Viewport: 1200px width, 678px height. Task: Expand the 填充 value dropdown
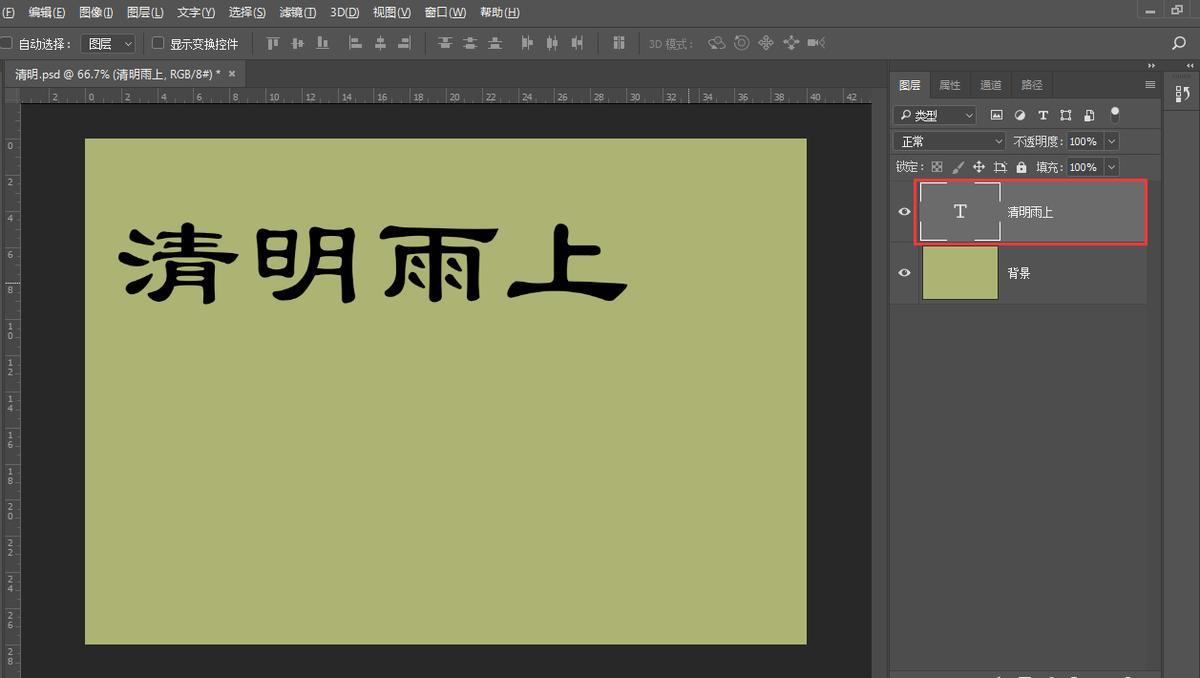(x=1110, y=166)
